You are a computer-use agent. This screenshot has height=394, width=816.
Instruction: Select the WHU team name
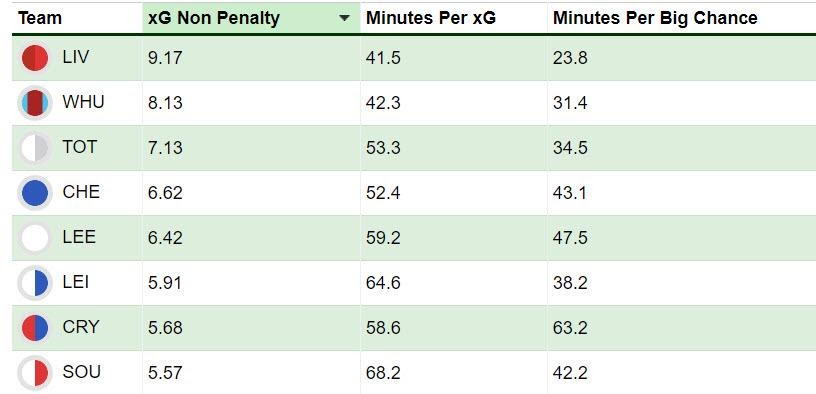pos(83,101)
